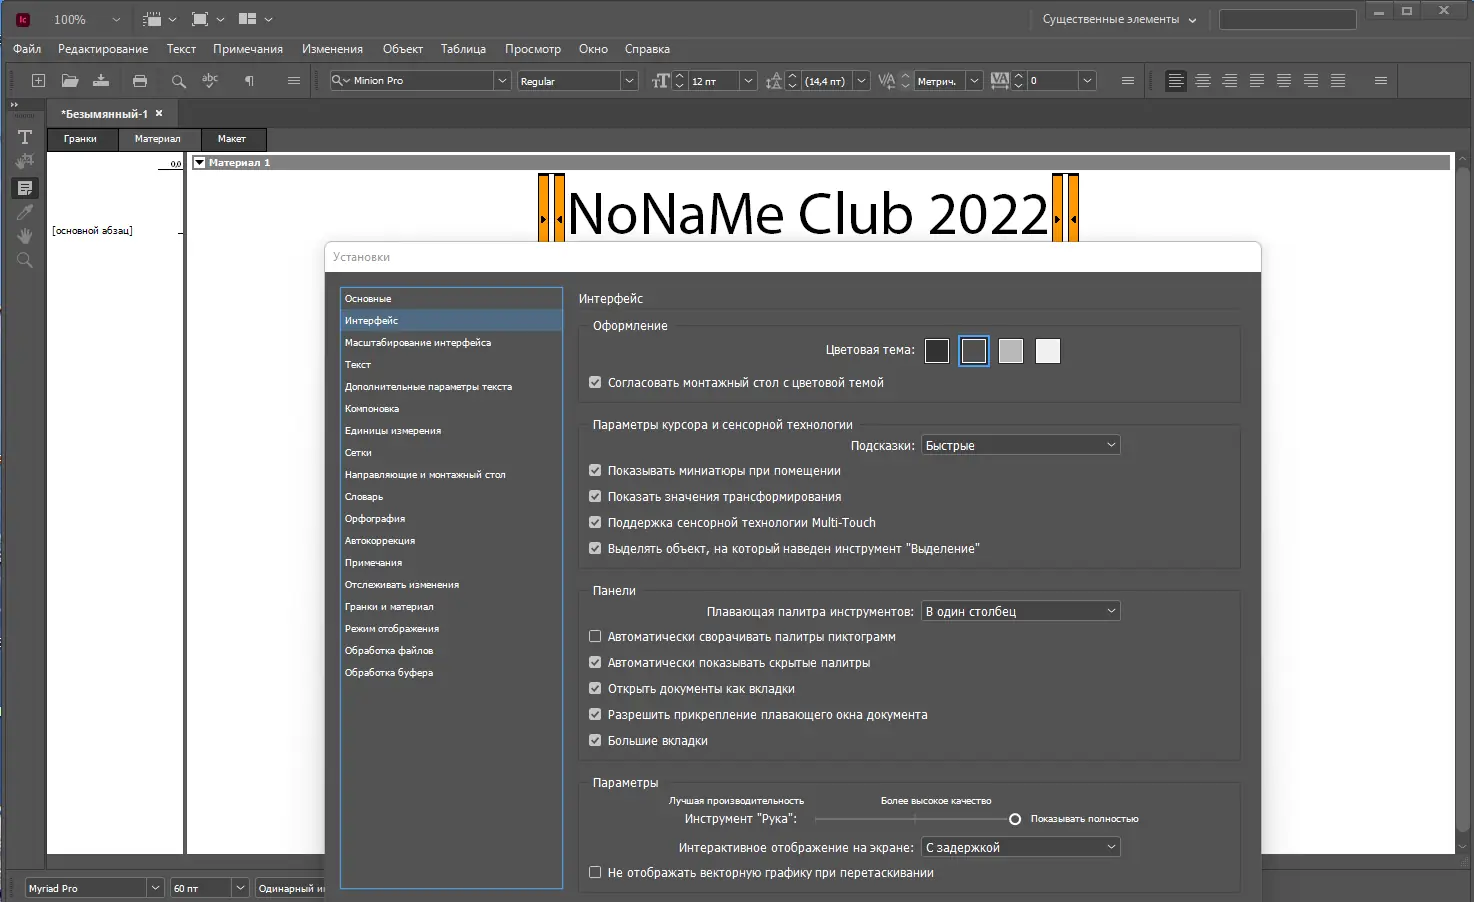Image resolution: width=1474 pixels, height=902 pixels.
Task: Click justify with last line right icon
Action: click(1311, 80)
